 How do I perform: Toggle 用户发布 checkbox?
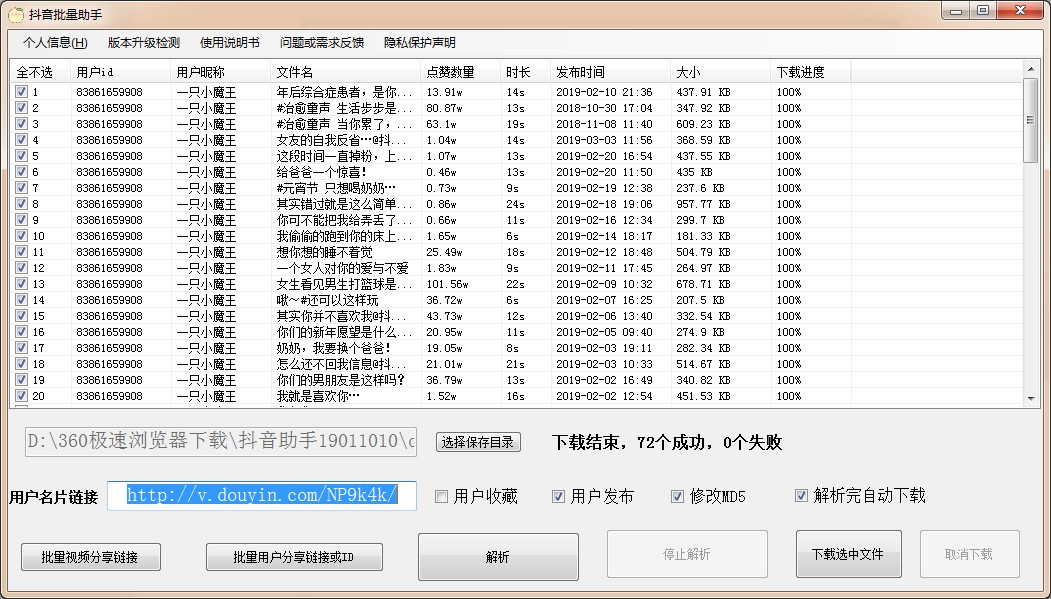click(x=558, y=496)
